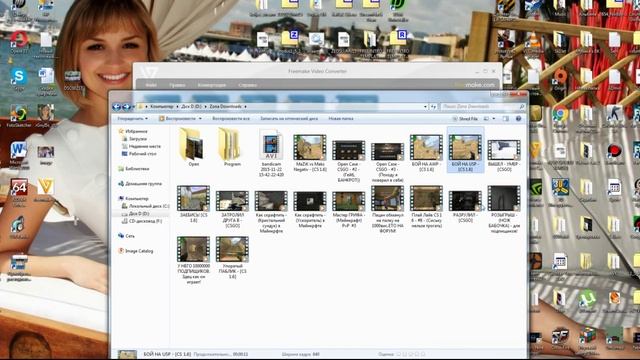The width and height of the screenshot is (640, 360).
Task: Focus the Zona Downloads search field
Action: (x=483, y=107)
